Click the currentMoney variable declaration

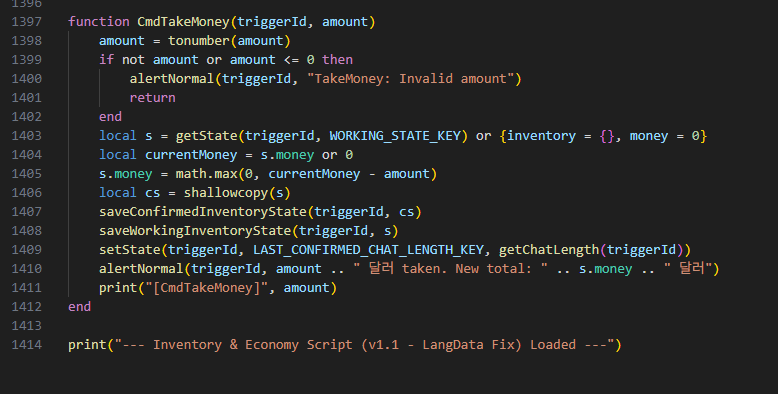click(191, 155)
